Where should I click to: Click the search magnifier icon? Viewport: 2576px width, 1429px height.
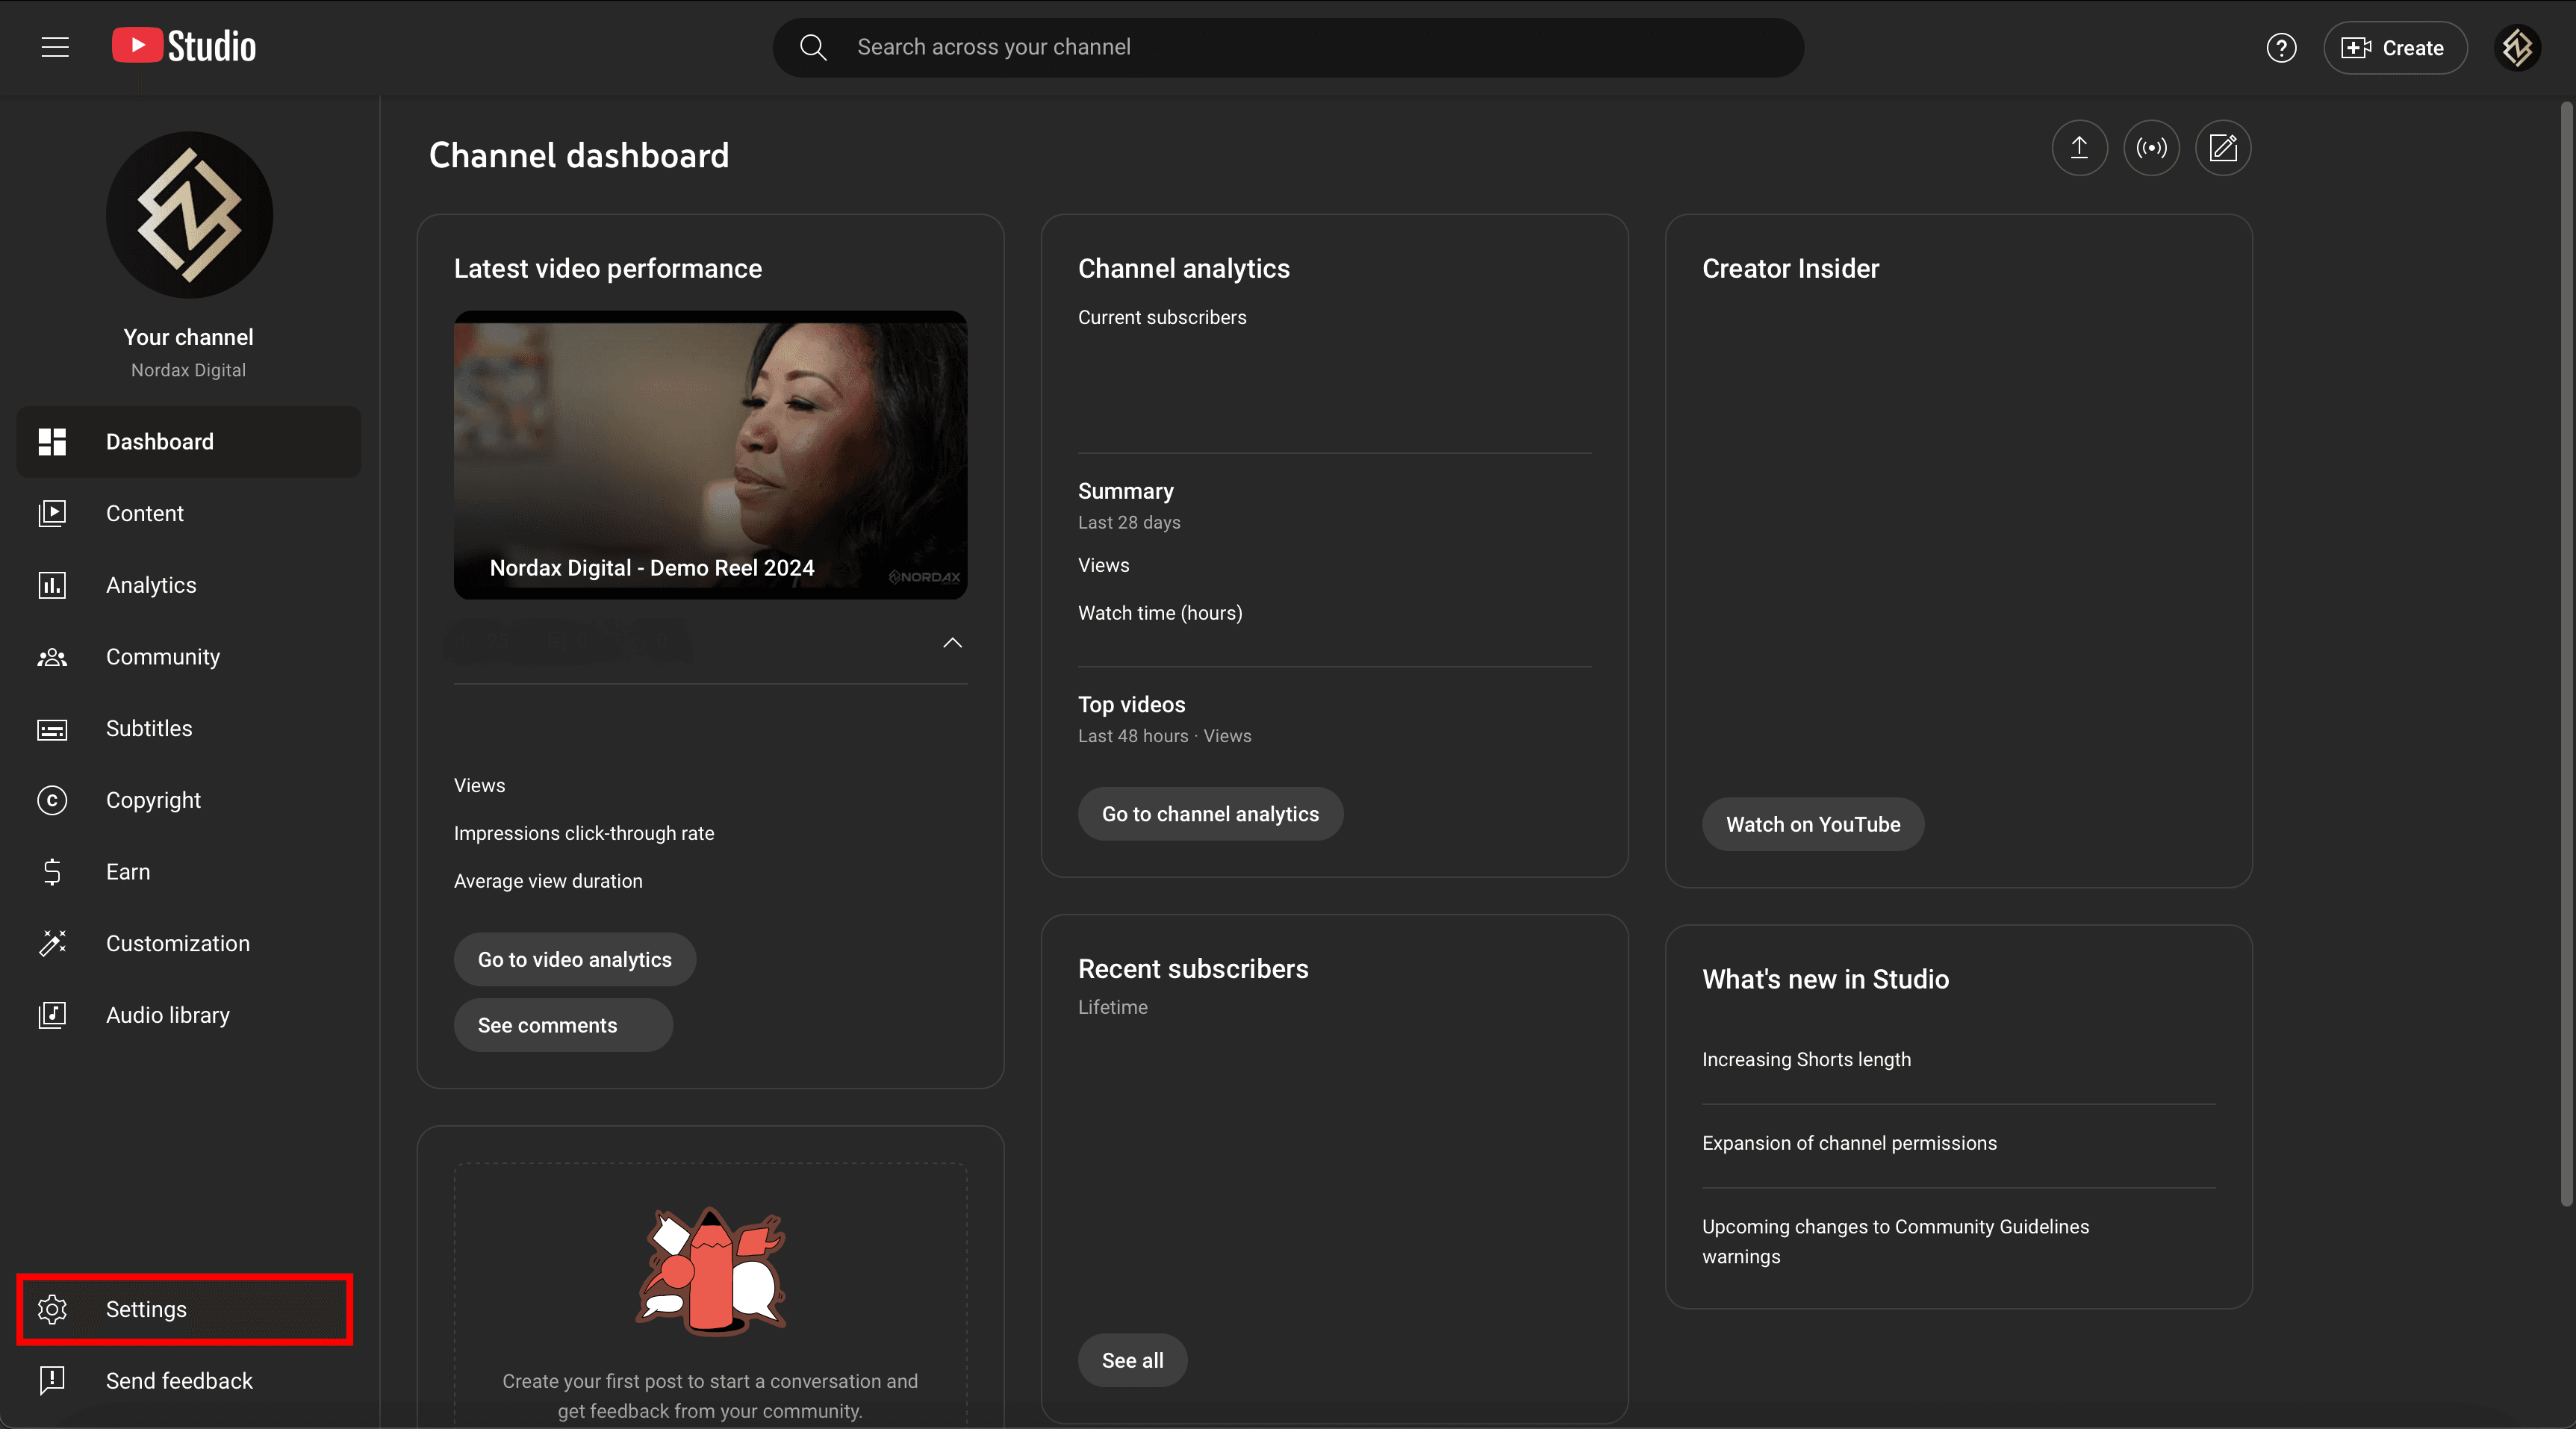(x=813, y=47)
